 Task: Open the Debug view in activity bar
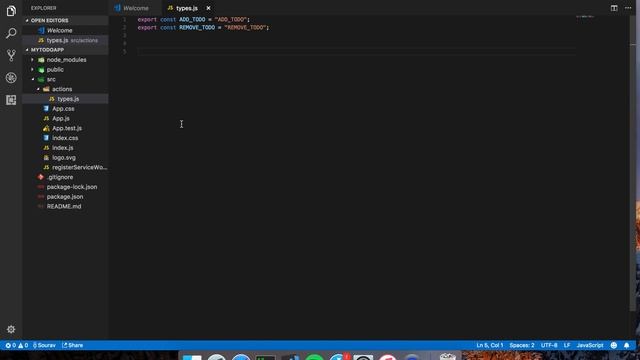click(11, 78)
